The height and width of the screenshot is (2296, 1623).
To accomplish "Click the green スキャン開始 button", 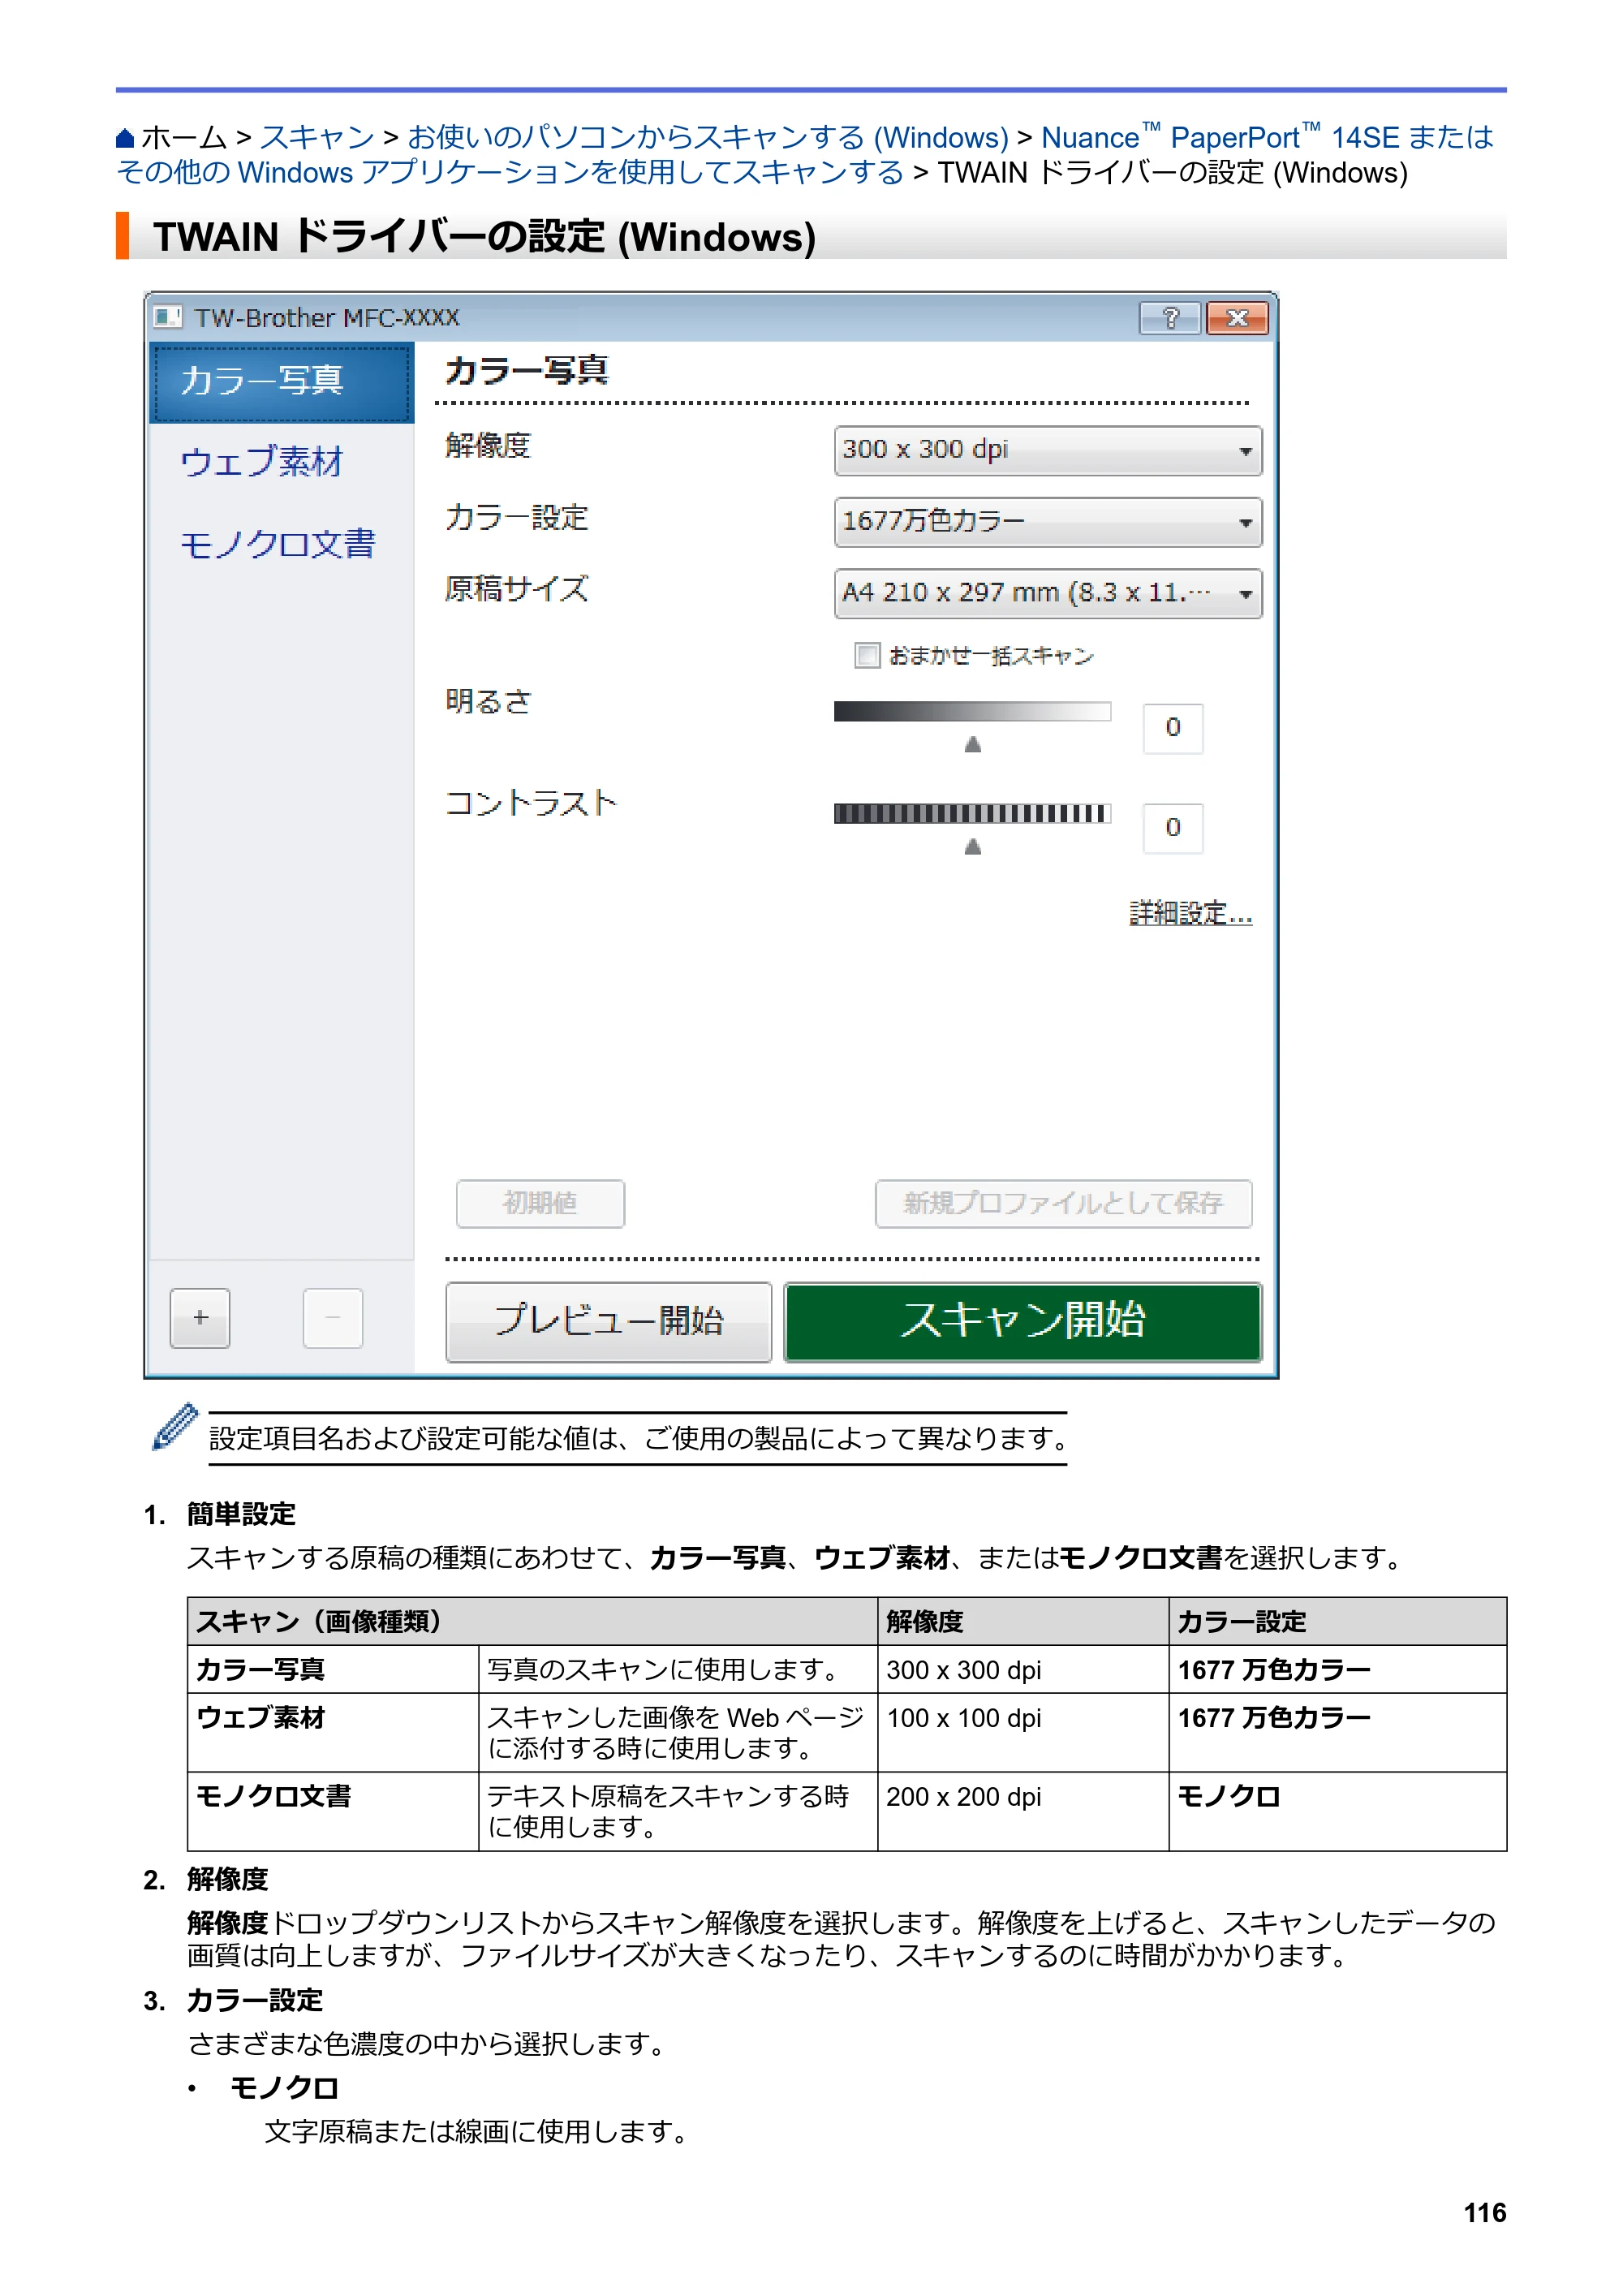I will [x=1022, y=1322].
